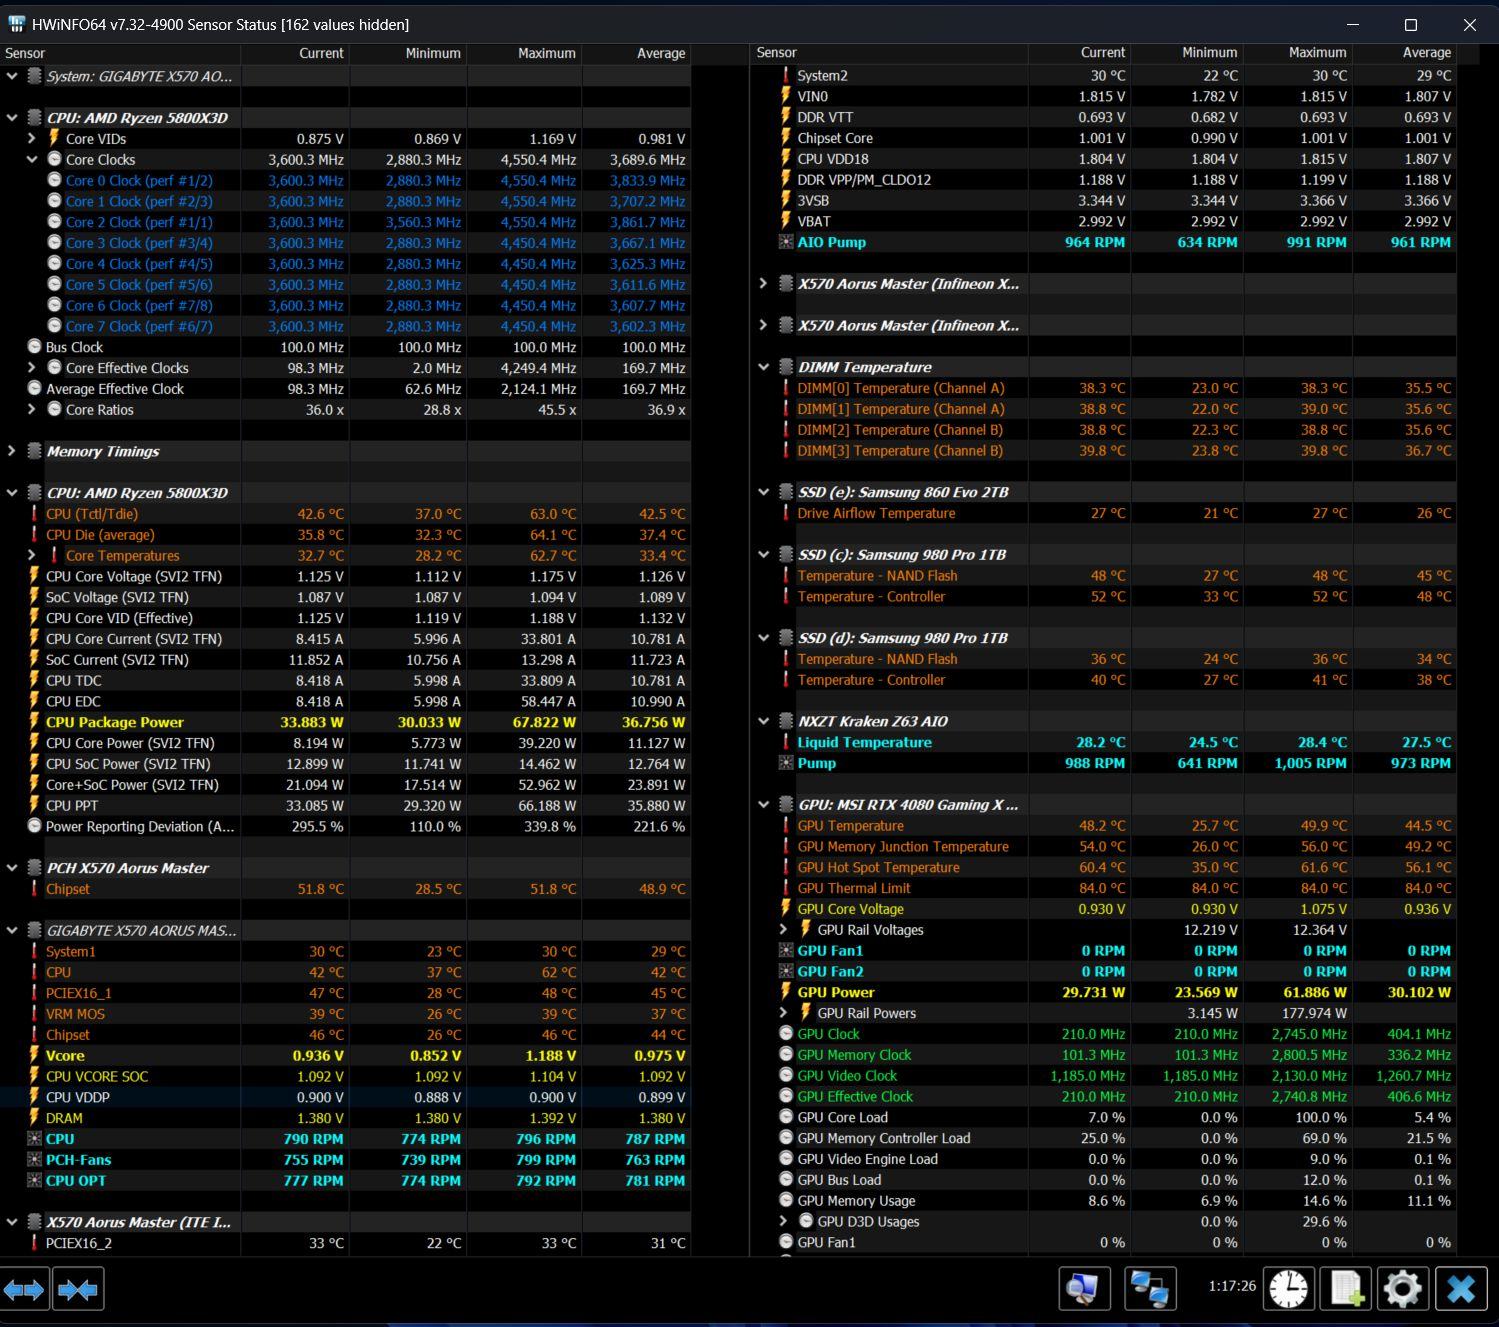Open the network connection computers icon

click(1150, 1288)
